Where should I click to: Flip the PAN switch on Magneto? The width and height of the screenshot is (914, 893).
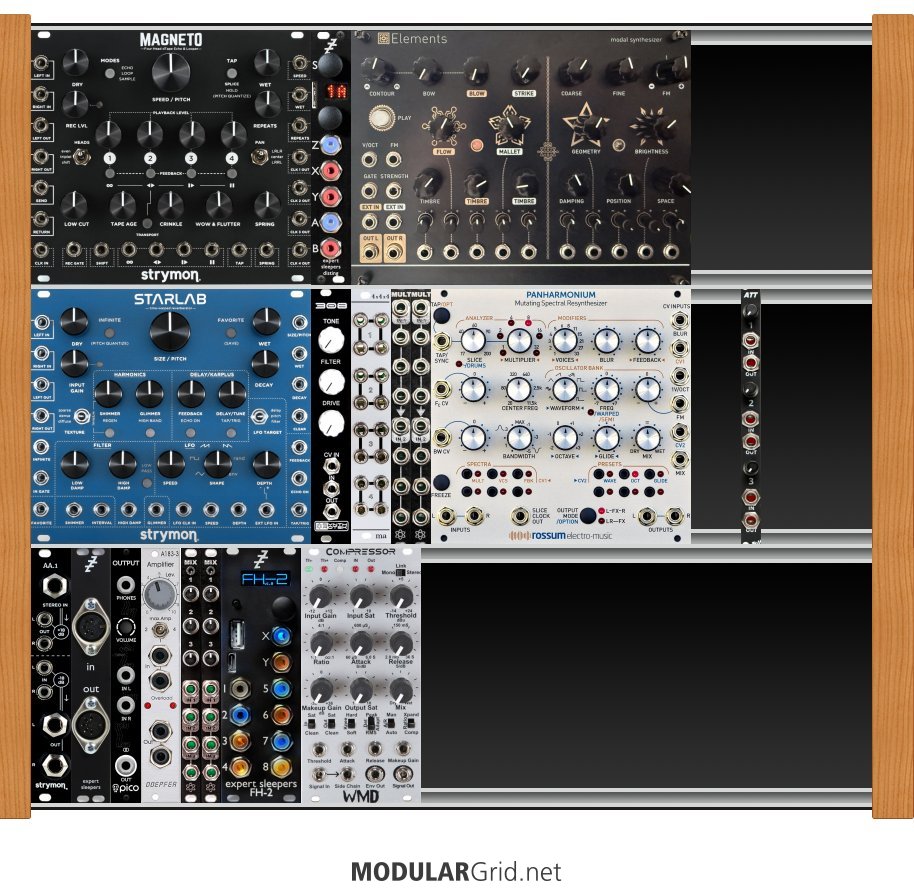tap(258, 157)
